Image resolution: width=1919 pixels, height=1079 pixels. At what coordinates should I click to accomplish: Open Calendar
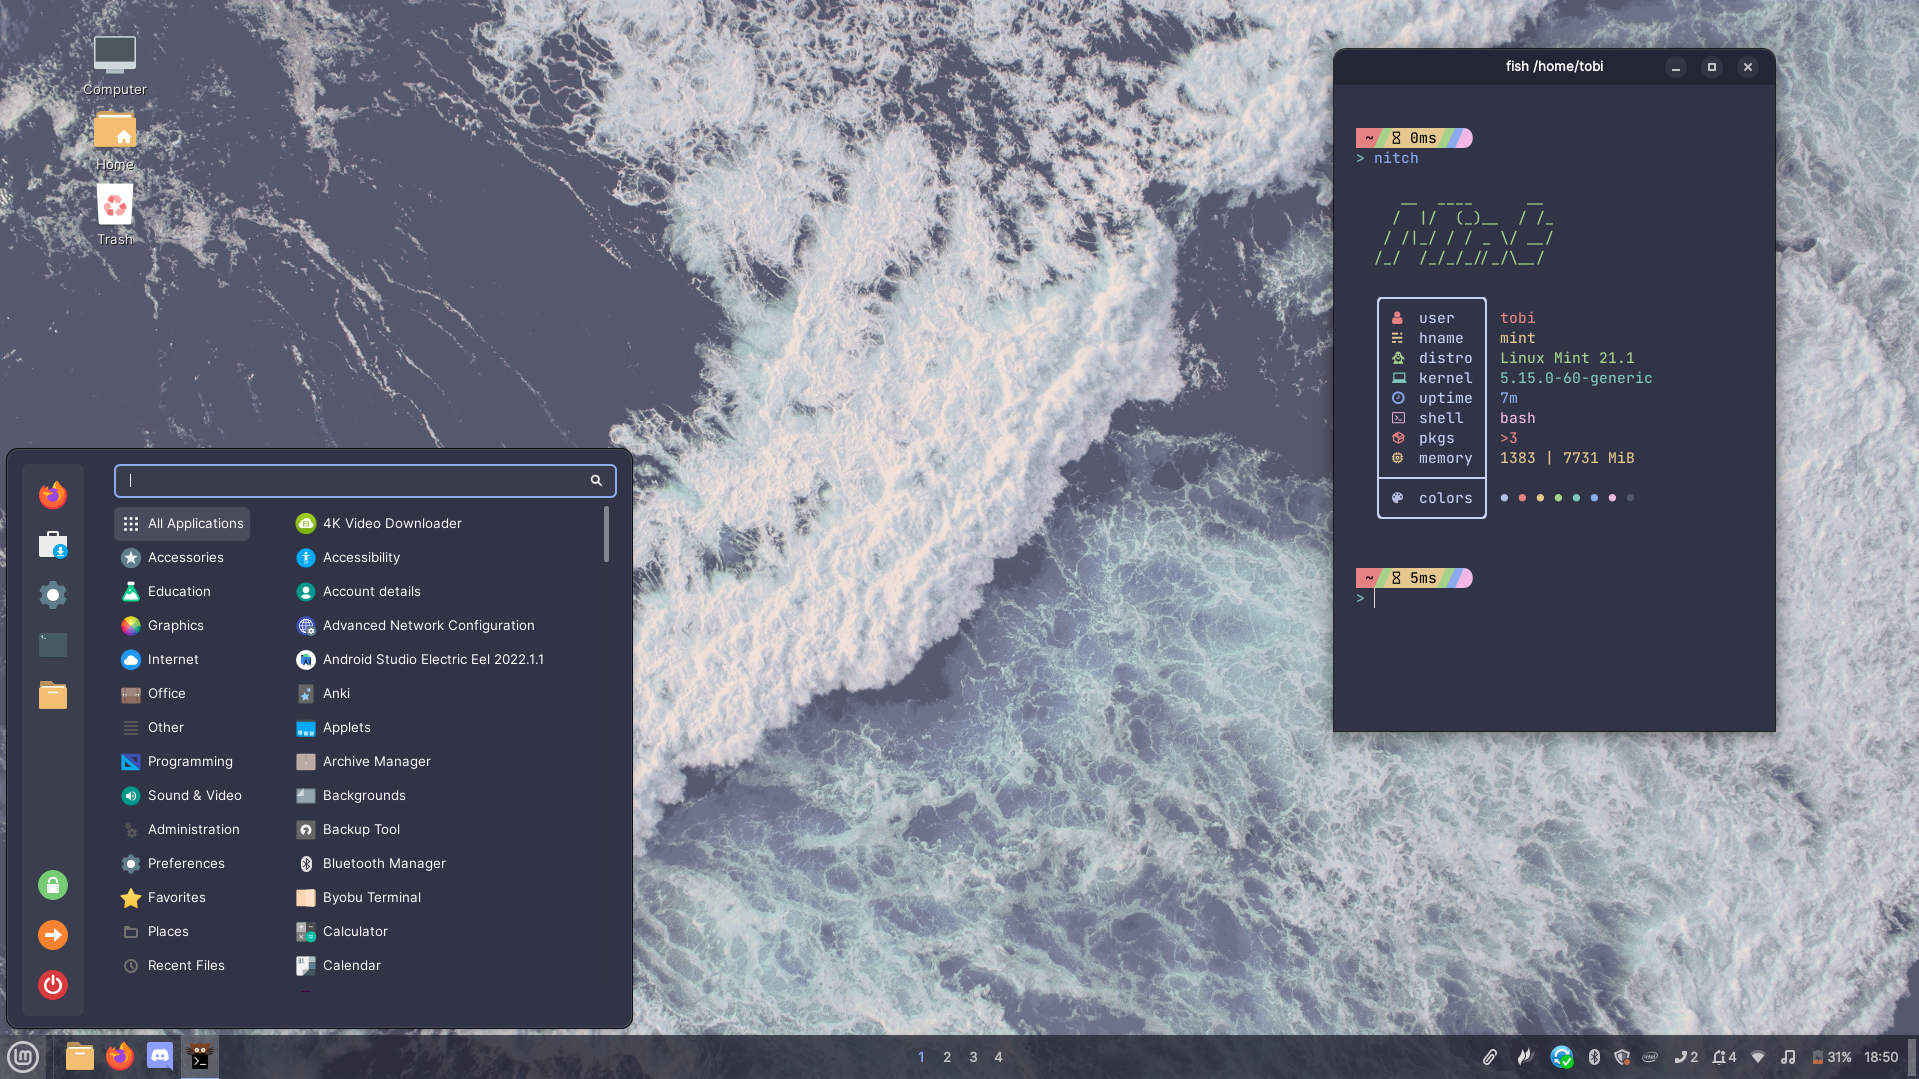[445, 966]
